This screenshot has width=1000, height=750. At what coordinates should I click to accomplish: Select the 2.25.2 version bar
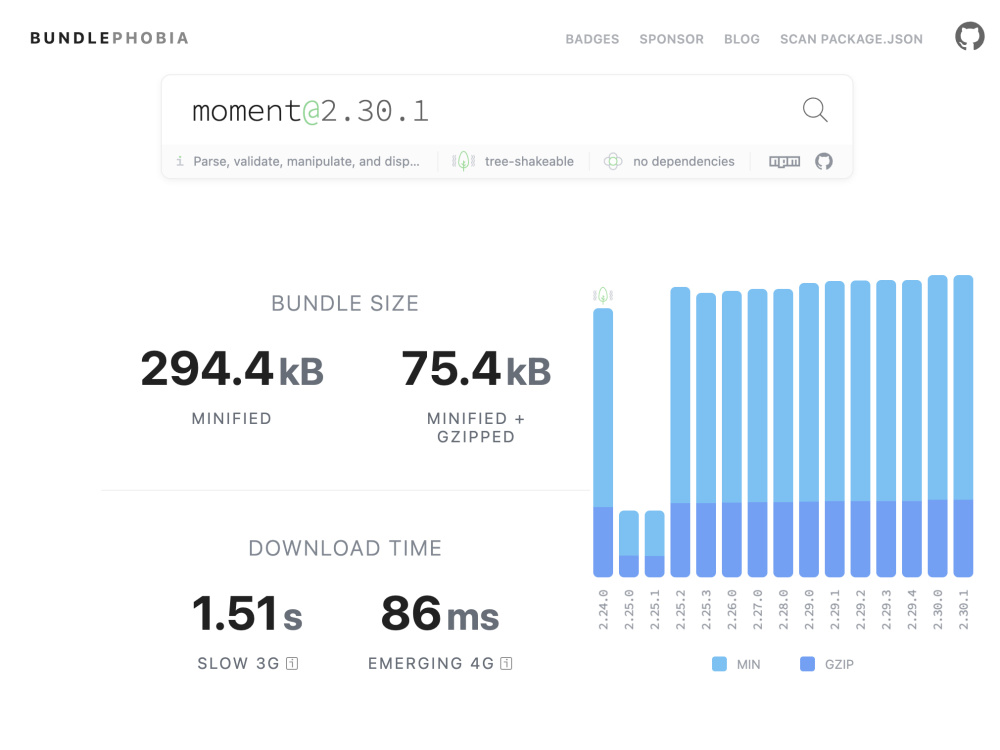(x=680, y=432)
